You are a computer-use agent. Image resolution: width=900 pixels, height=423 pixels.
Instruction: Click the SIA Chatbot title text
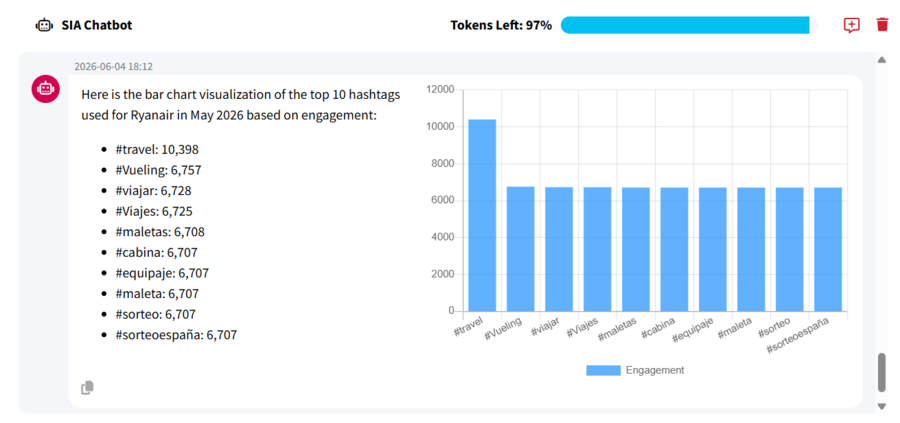coord(97,25)
